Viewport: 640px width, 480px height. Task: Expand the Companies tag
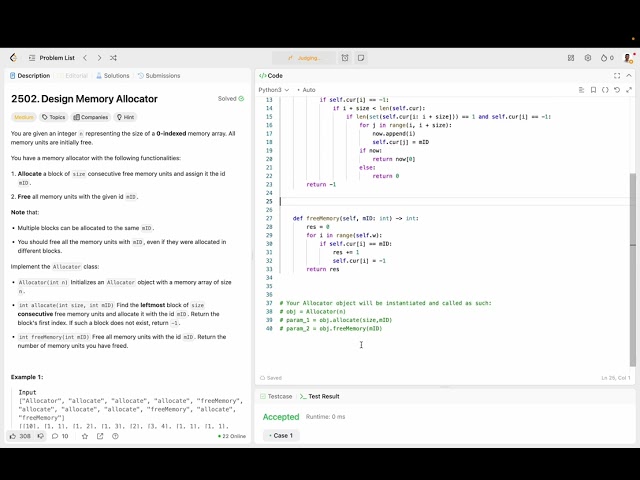pyautogui.click(x=91, y=117)
